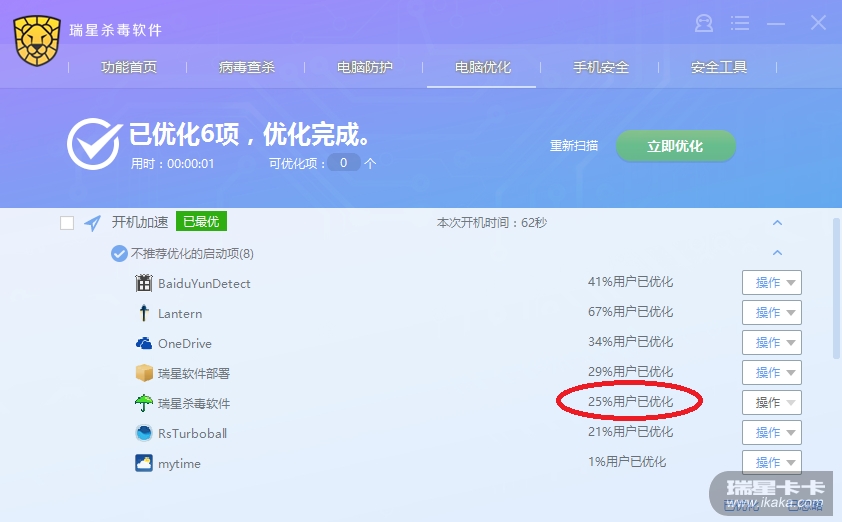This screenshot has height=522, width=842.
Task: Click the BaiduYunDetect startup item icon
Action: [x=143, y=283]
